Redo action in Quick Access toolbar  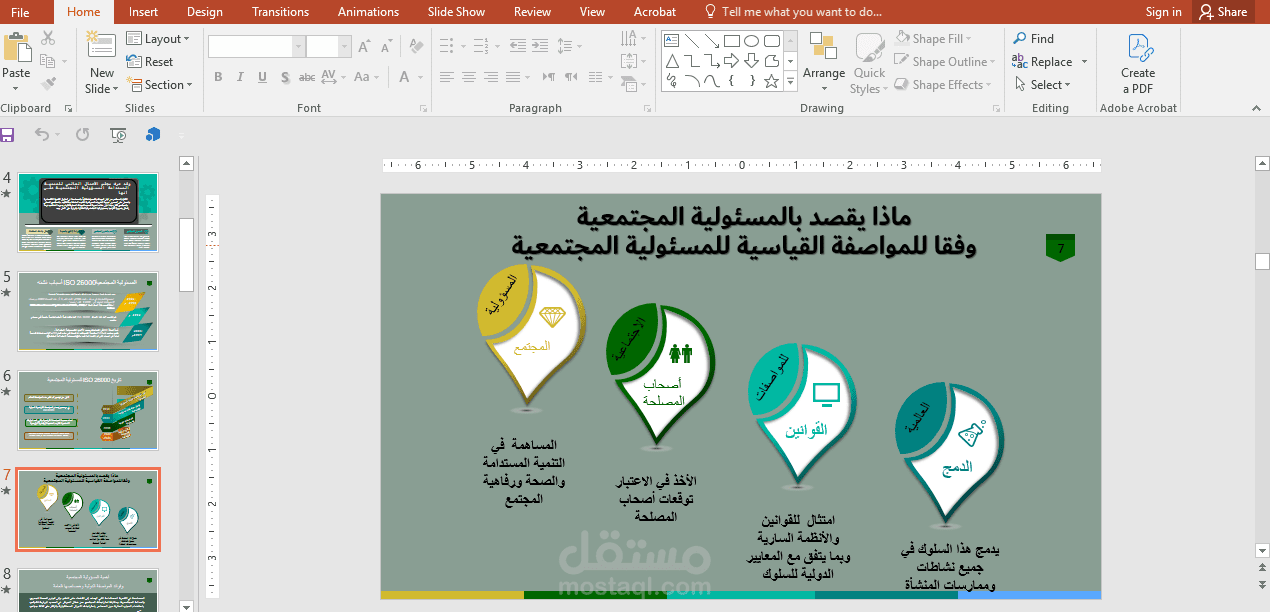82,134
